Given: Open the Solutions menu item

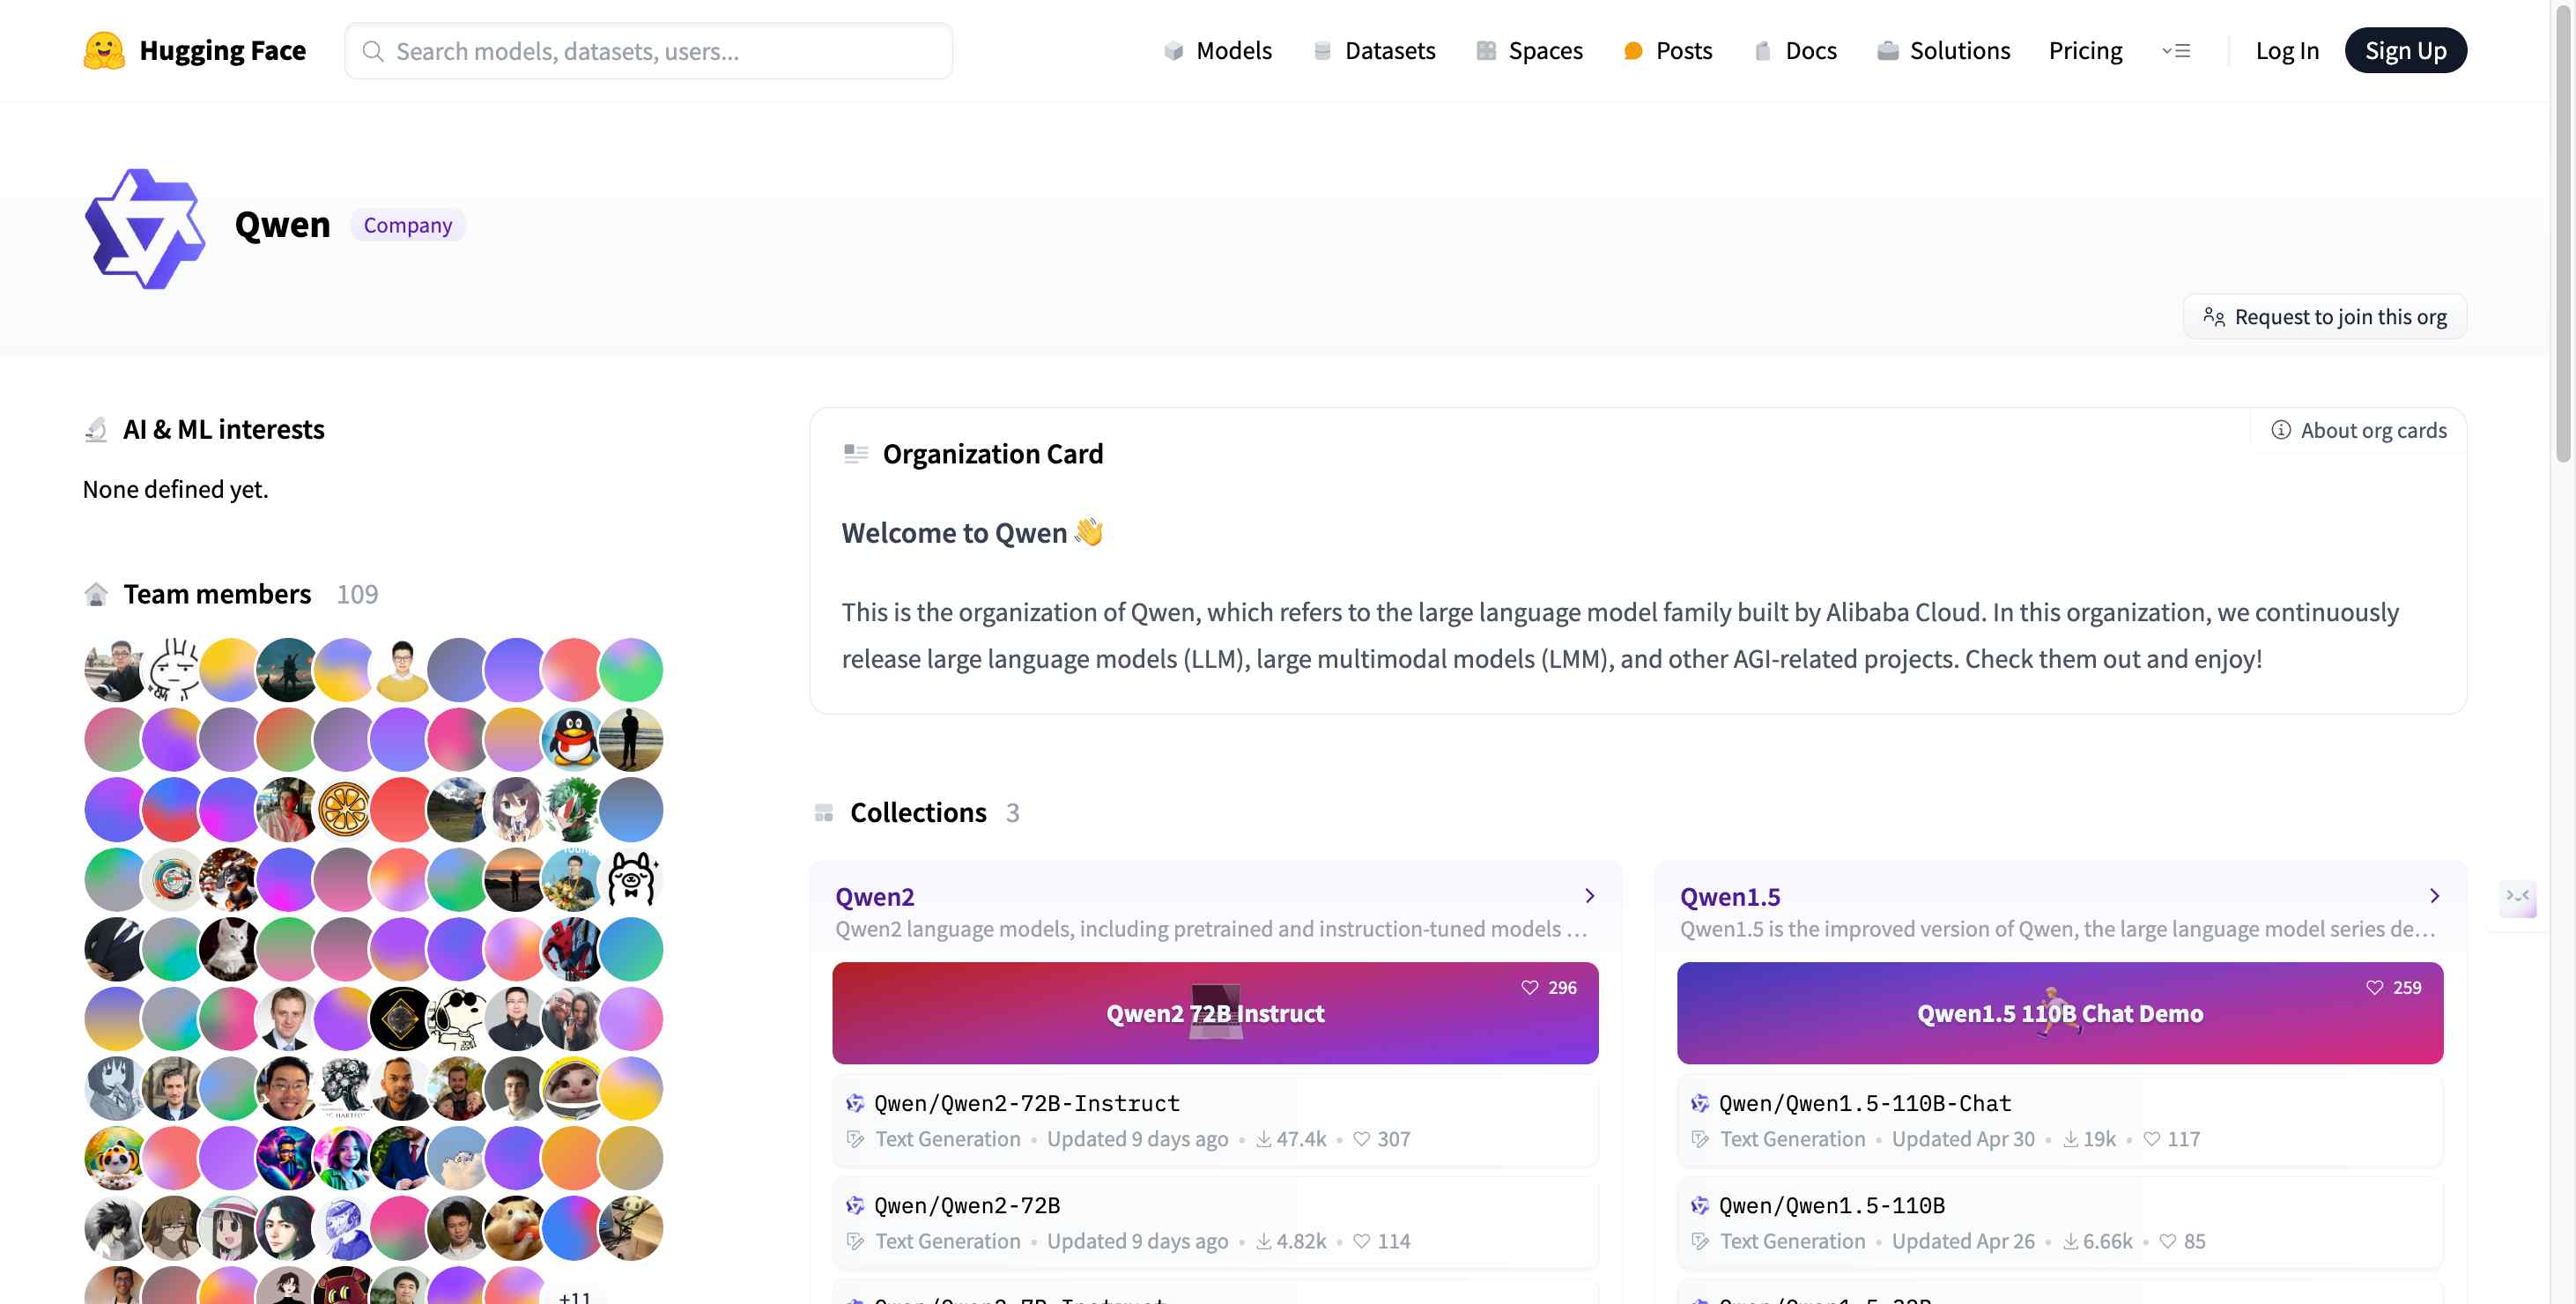Looking at the screenshot, I should (x=1943, y=51).
